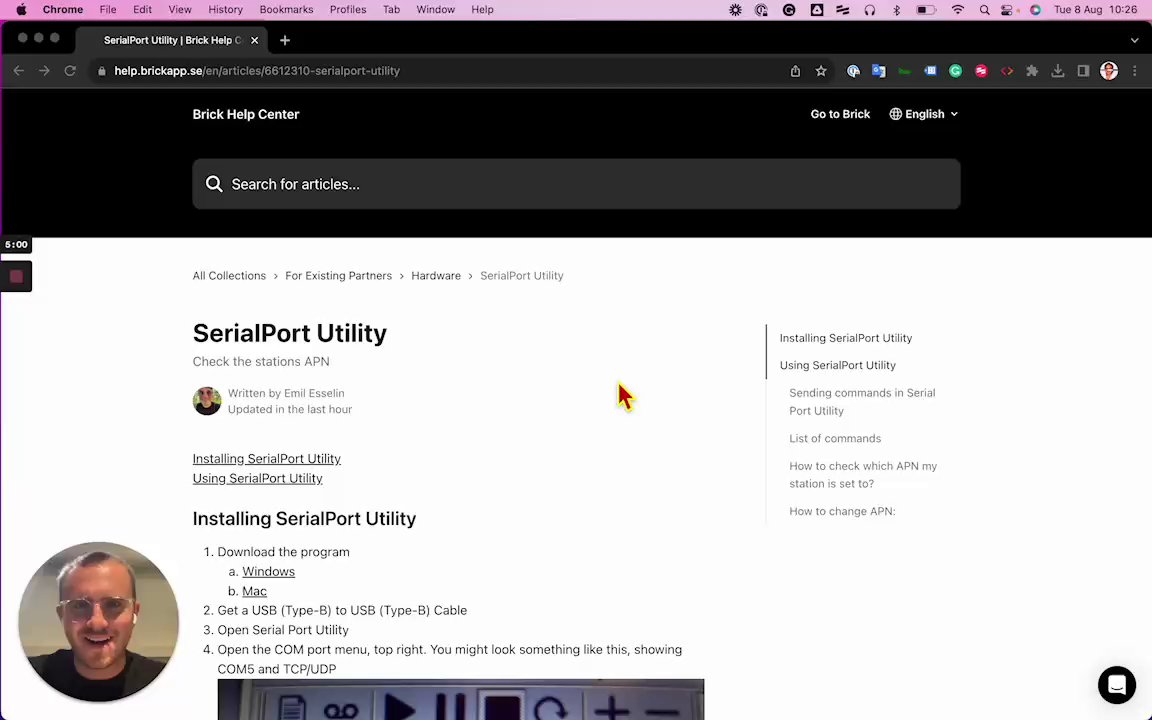Open Brick Help Center home link
This screenshot has width=1152, height=720.
pyautogui.click(x=245, y=114)
